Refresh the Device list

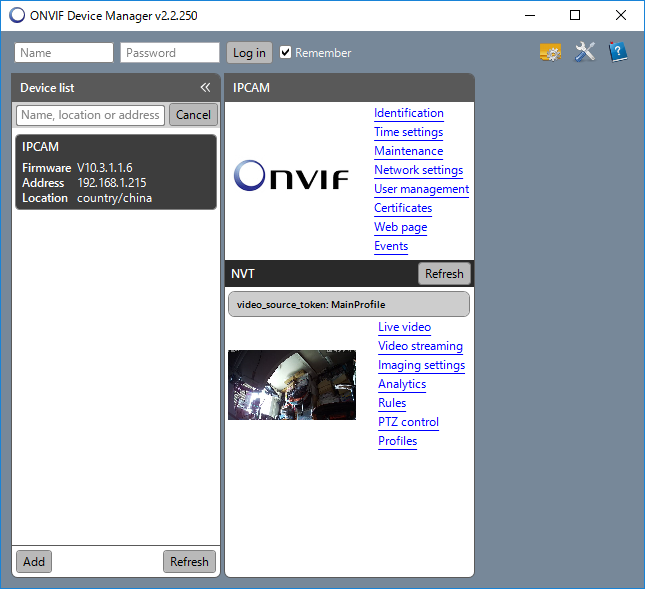[189, 561]
